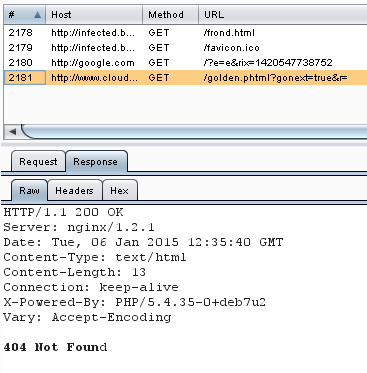
Task: Click the /golden.phtml URL cell
Action: [x=275, y=78]
